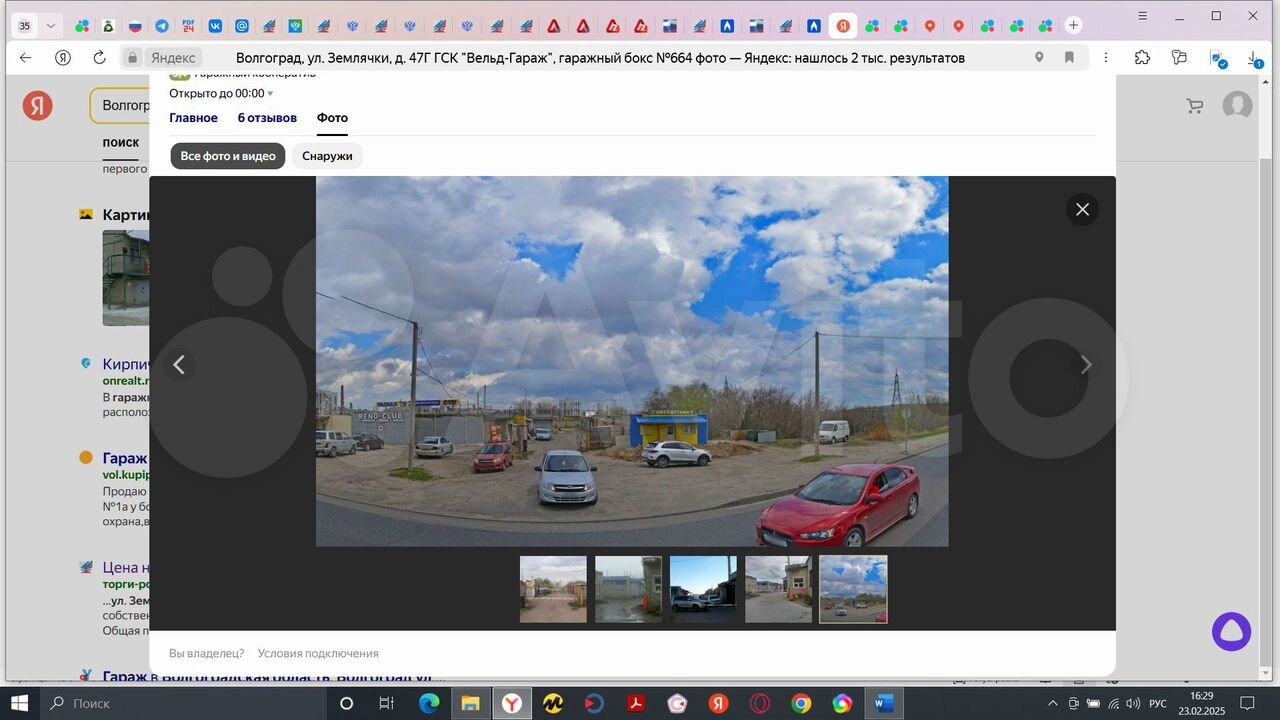The height and width of the screenshot is (720, 1280).
Task: Click the browser back arrow
Action: coord(26,58)
